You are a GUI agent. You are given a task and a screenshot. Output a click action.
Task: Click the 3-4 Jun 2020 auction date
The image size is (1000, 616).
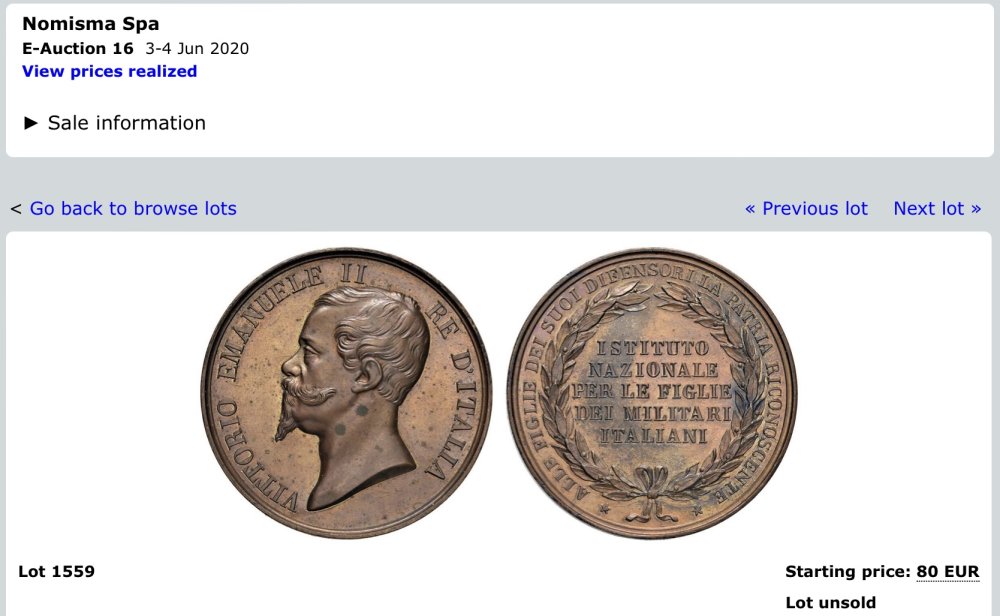196,48
